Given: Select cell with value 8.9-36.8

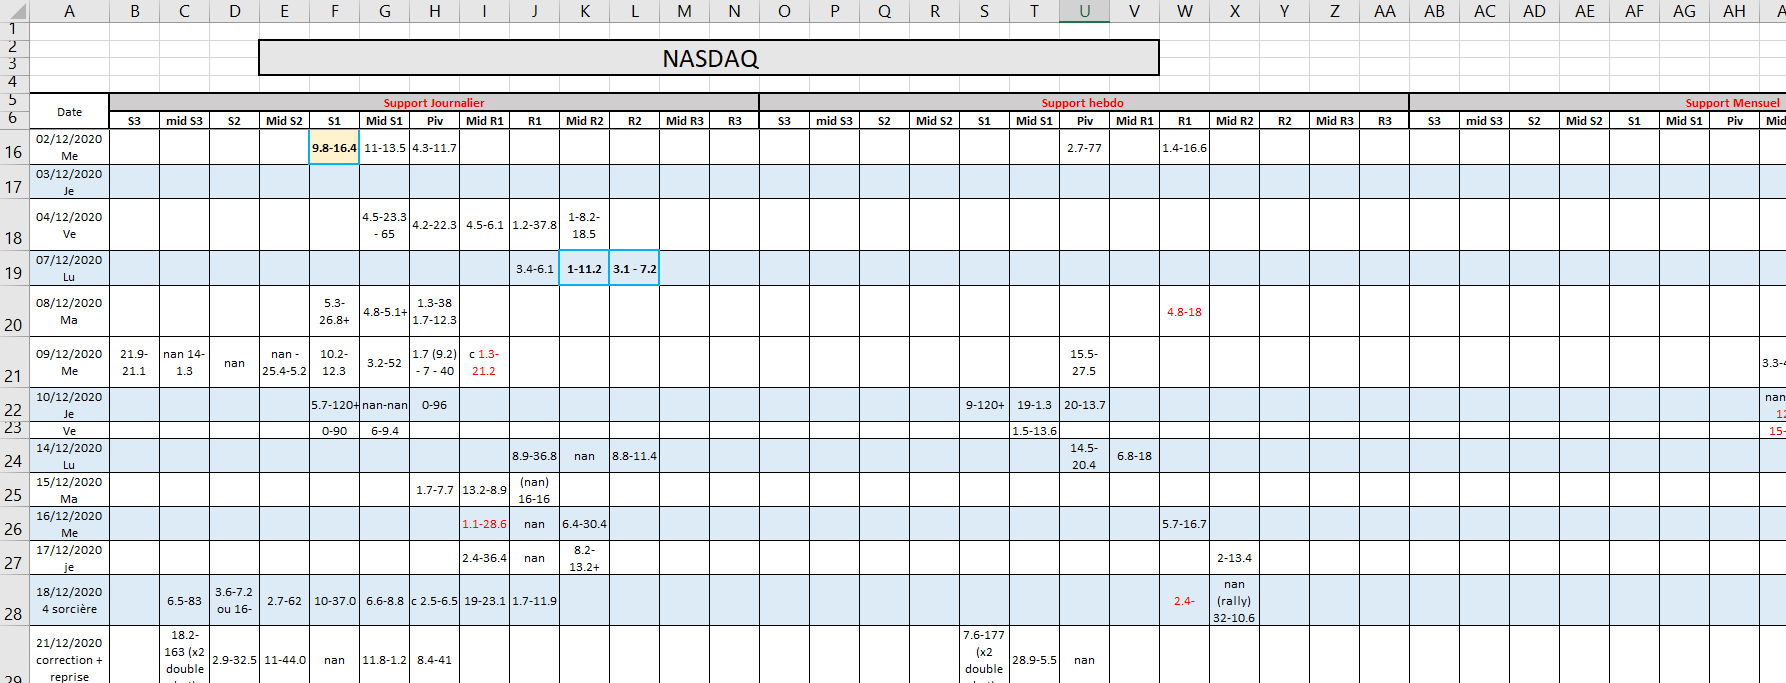Looking at the screenshot, I should 534,456.
